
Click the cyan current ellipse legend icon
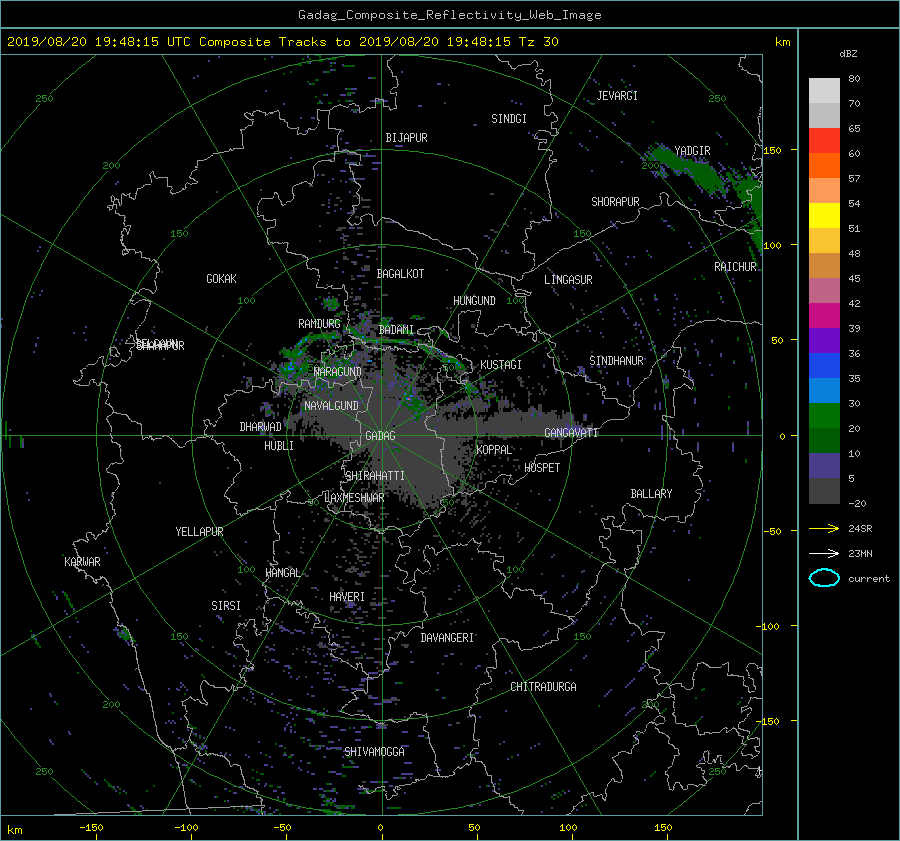point(824,578)
